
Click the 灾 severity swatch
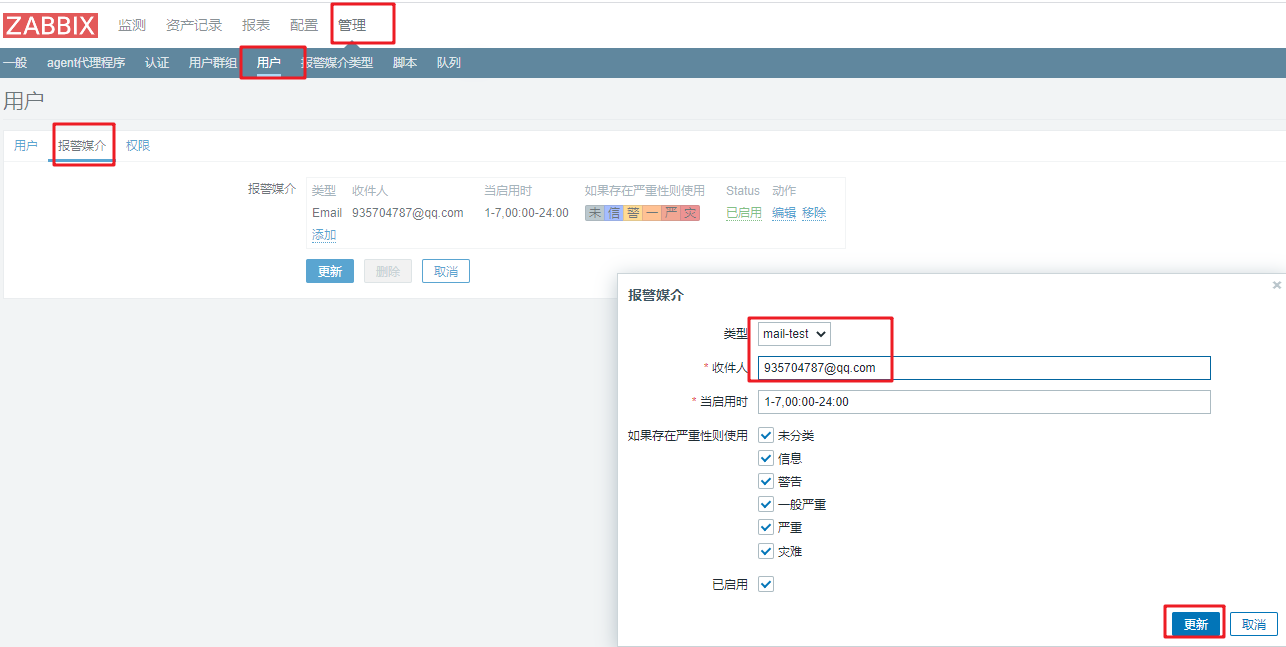pyautogui.click(x=690, y=213)
